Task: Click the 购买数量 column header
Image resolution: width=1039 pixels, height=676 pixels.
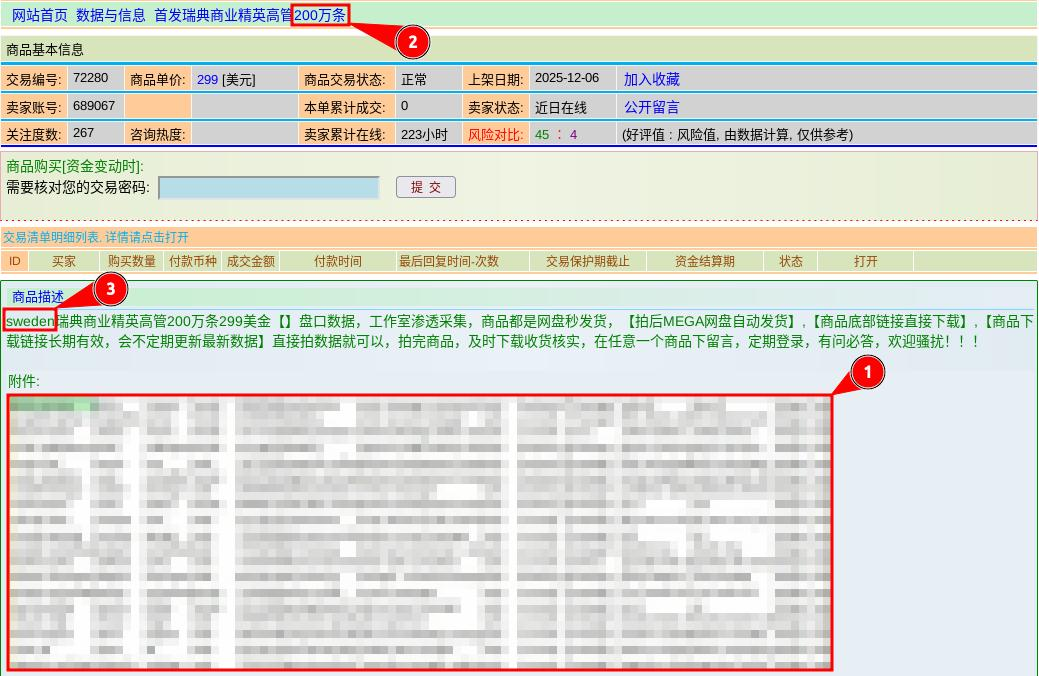Action: 131,261
